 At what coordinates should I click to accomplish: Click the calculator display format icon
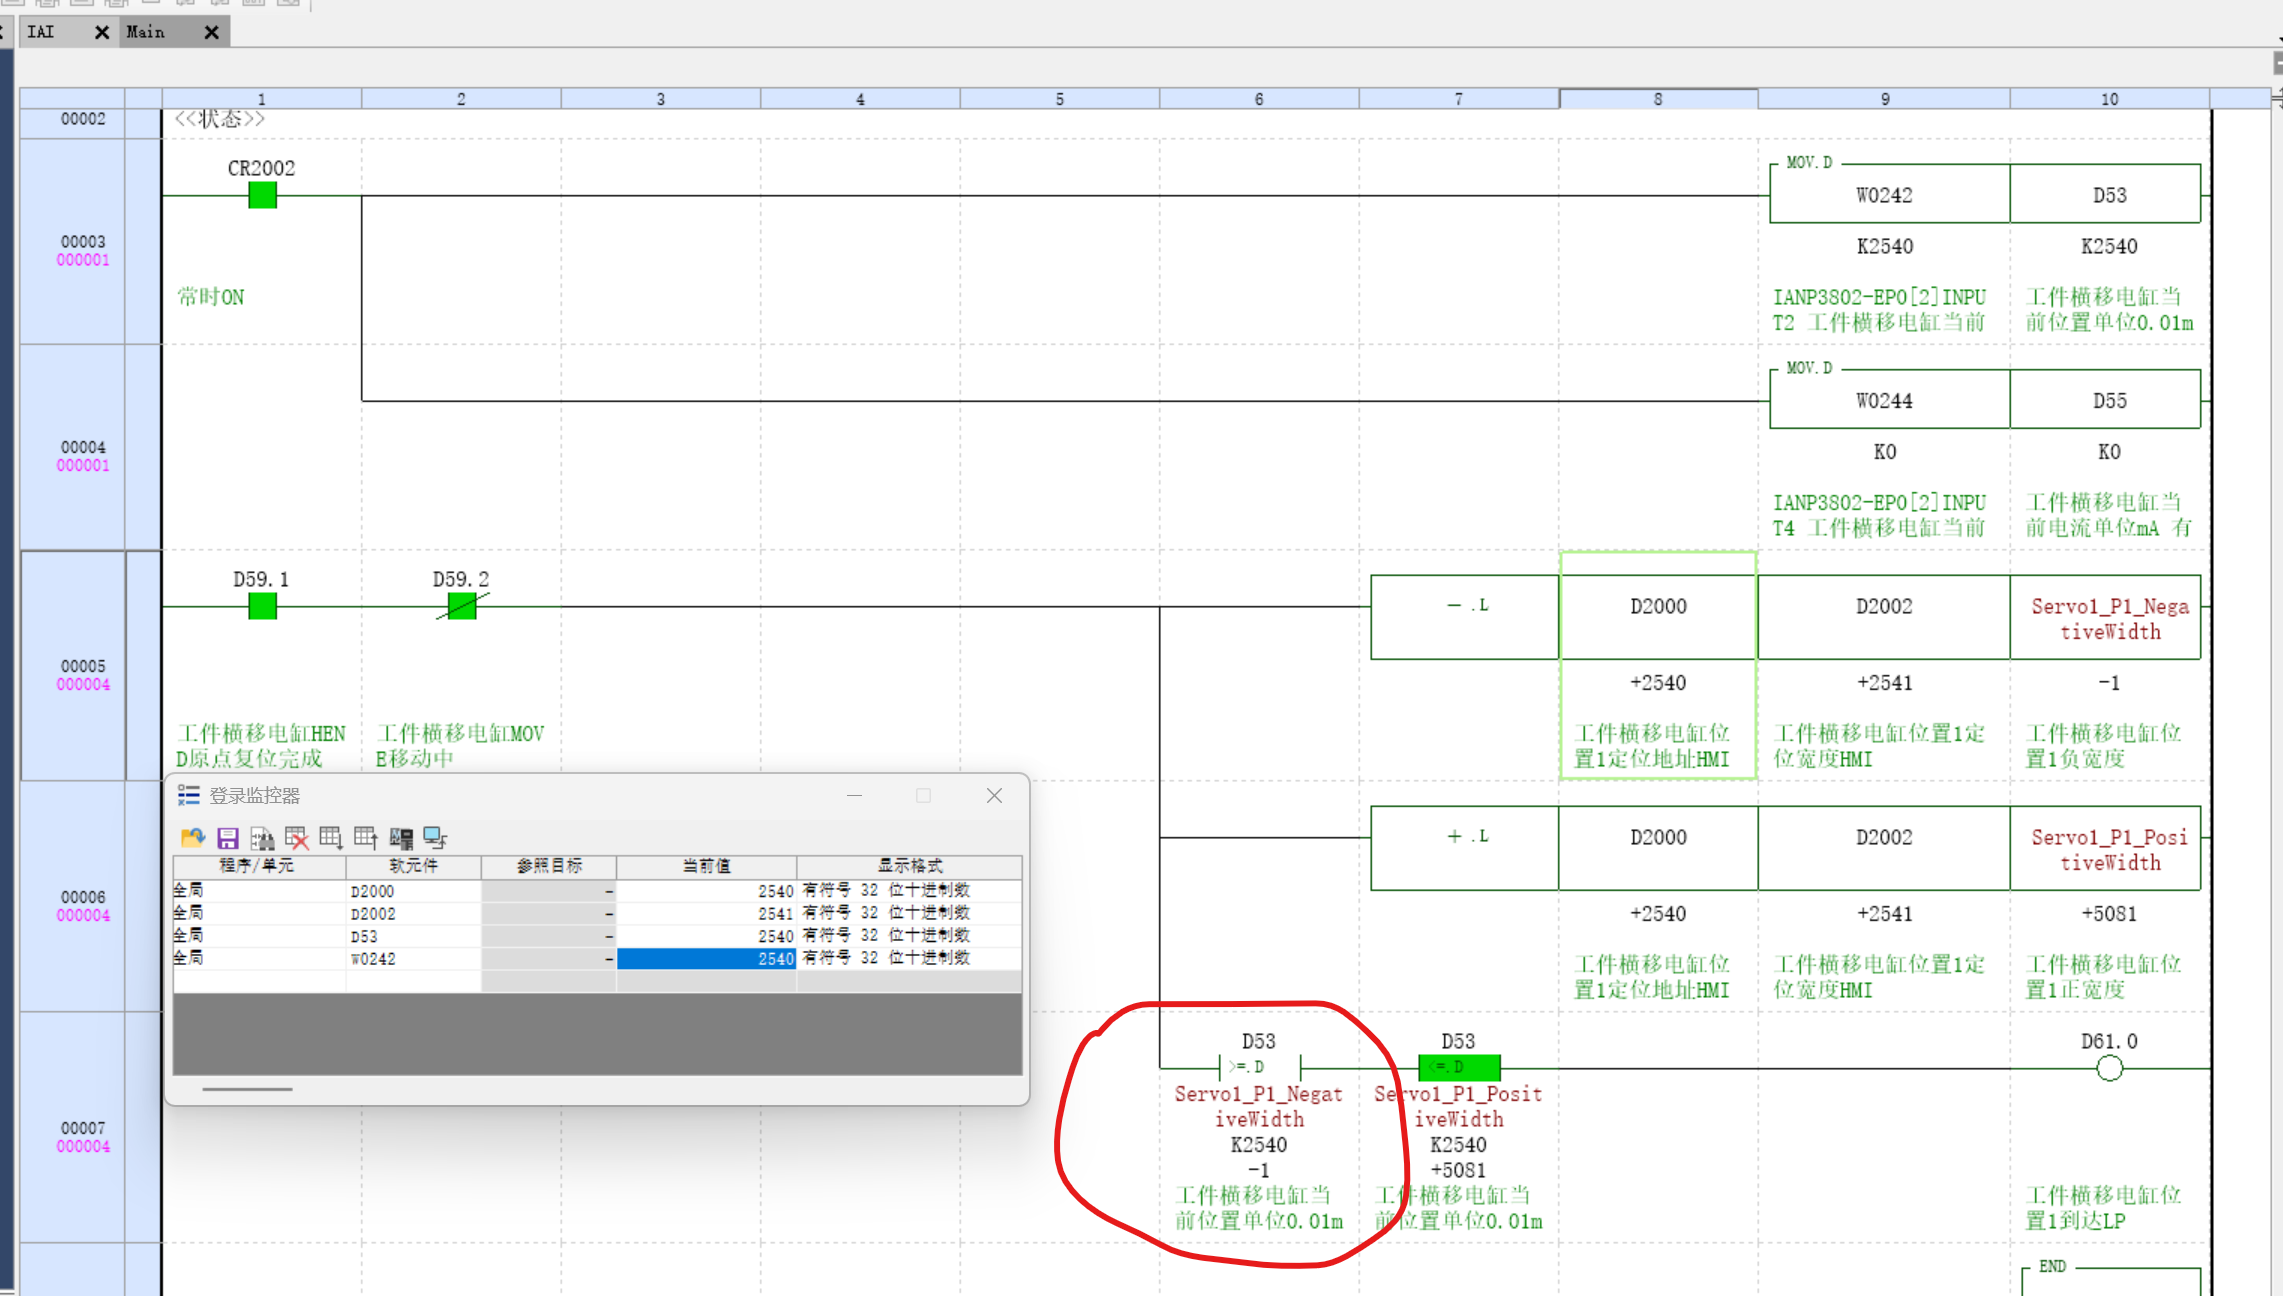[401, 838]
